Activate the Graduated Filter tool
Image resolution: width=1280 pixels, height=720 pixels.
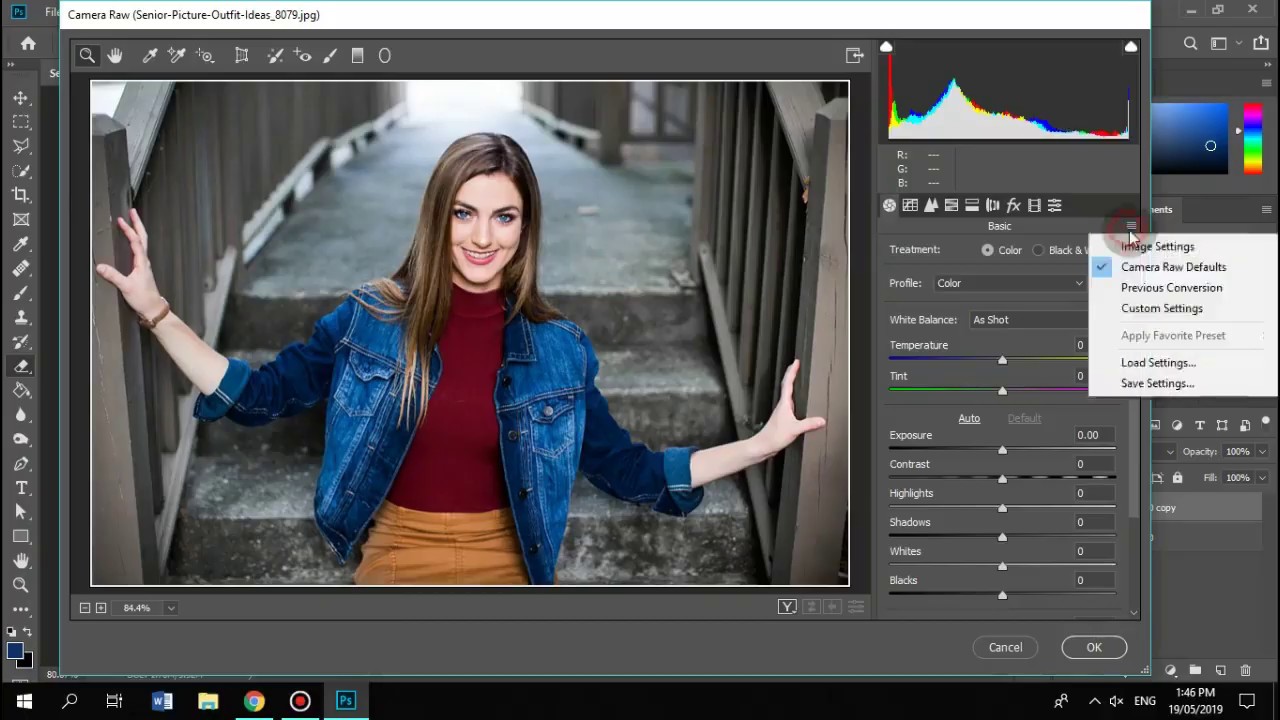coord(357,56)
